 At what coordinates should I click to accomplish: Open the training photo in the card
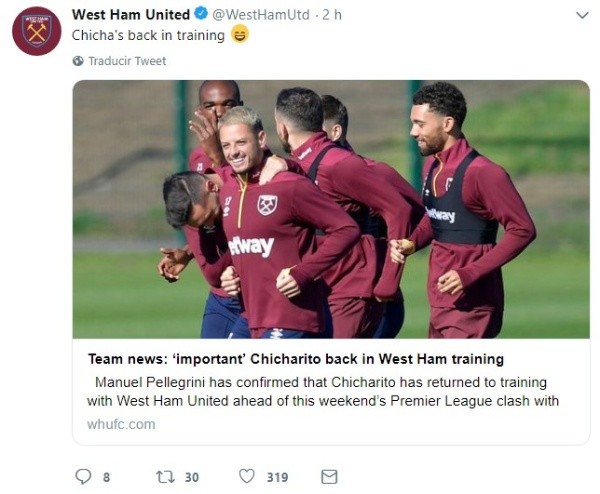[x=331, y=209]
